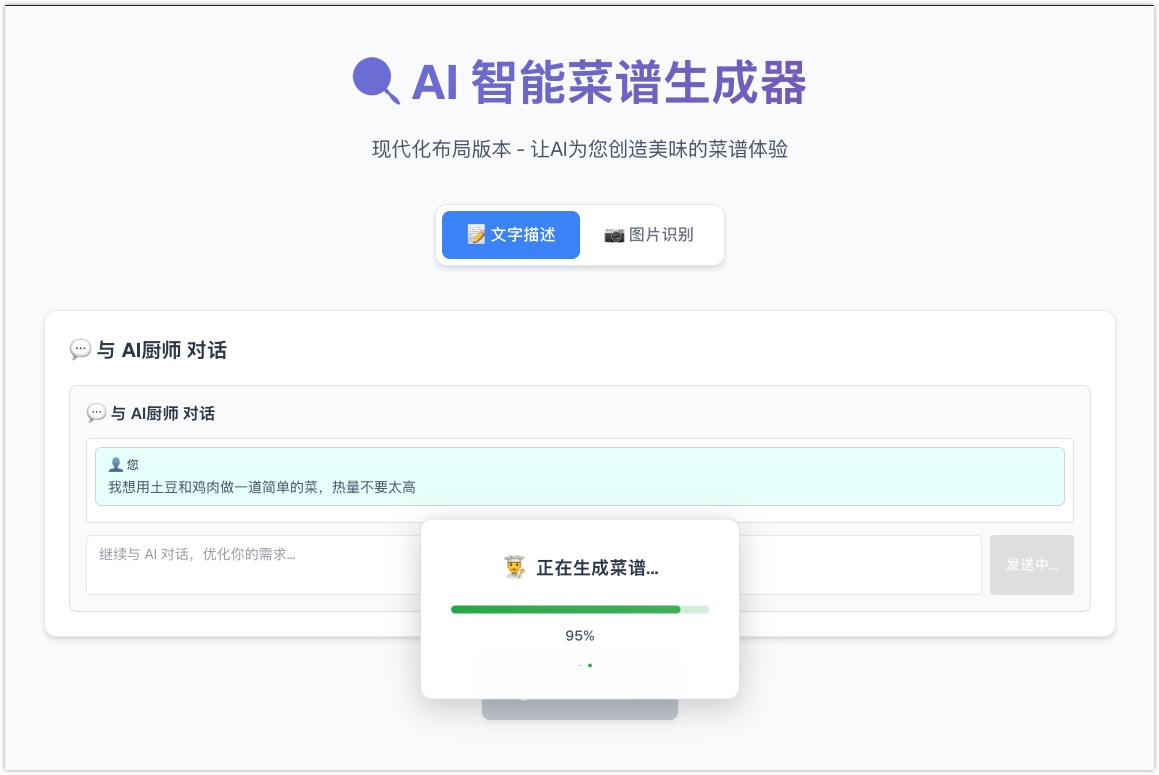The height and width of the screenshot is (775, 1159).
Task: Click the 95% progress percentage text
Action: pos(580,636)
